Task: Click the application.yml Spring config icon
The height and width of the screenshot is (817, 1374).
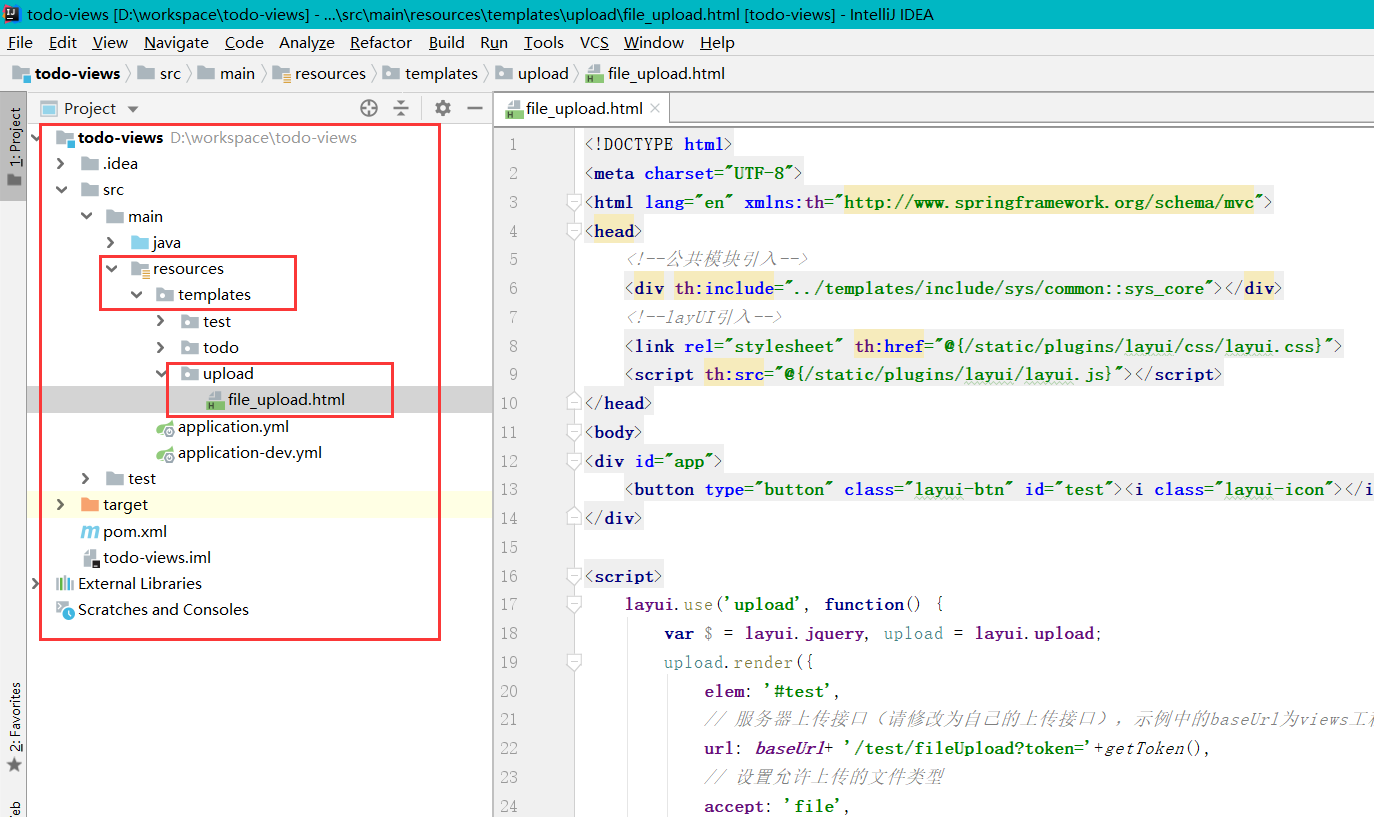Action: [165, 427]
